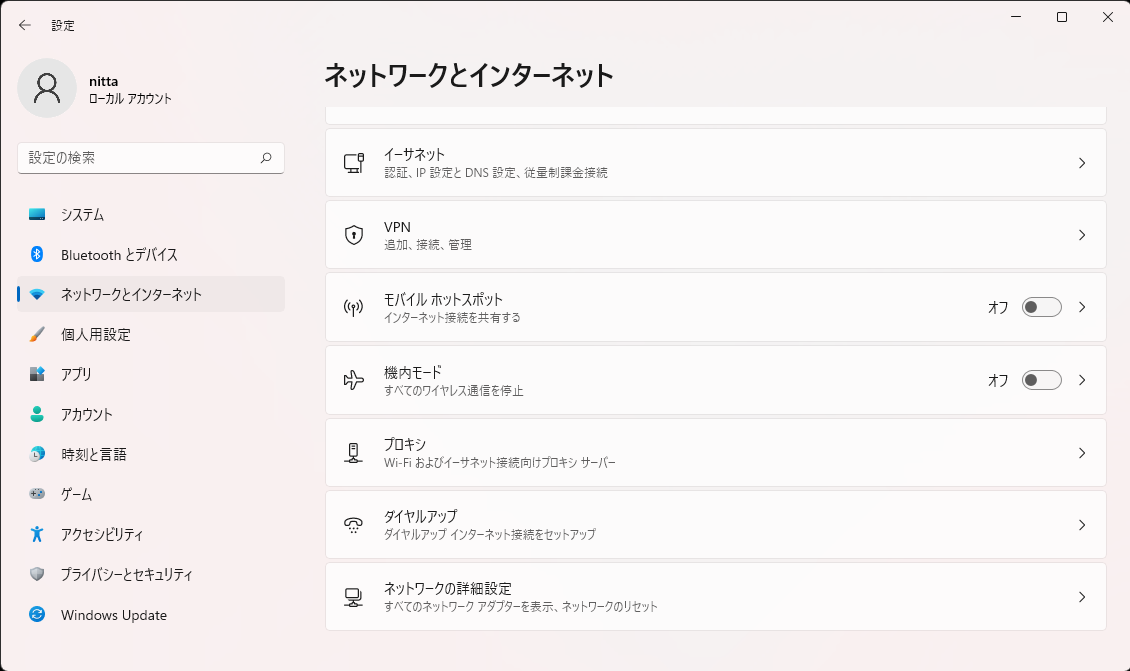The image size is (1130, 671).
Task: Click the search magnifier icon
Action: 266,158
